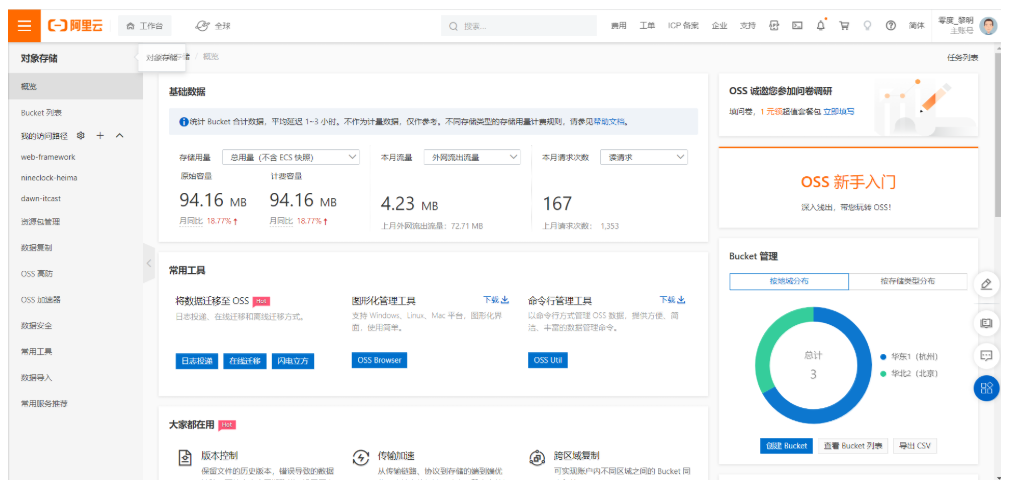Click the 版本控制 icon
Viewport: 1024px width, 497px height.
coord(185,457)
